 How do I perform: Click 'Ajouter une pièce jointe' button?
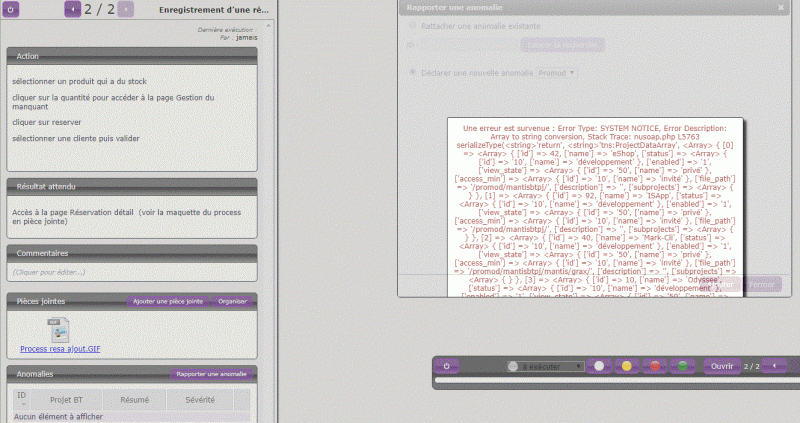tap(168, 301)
